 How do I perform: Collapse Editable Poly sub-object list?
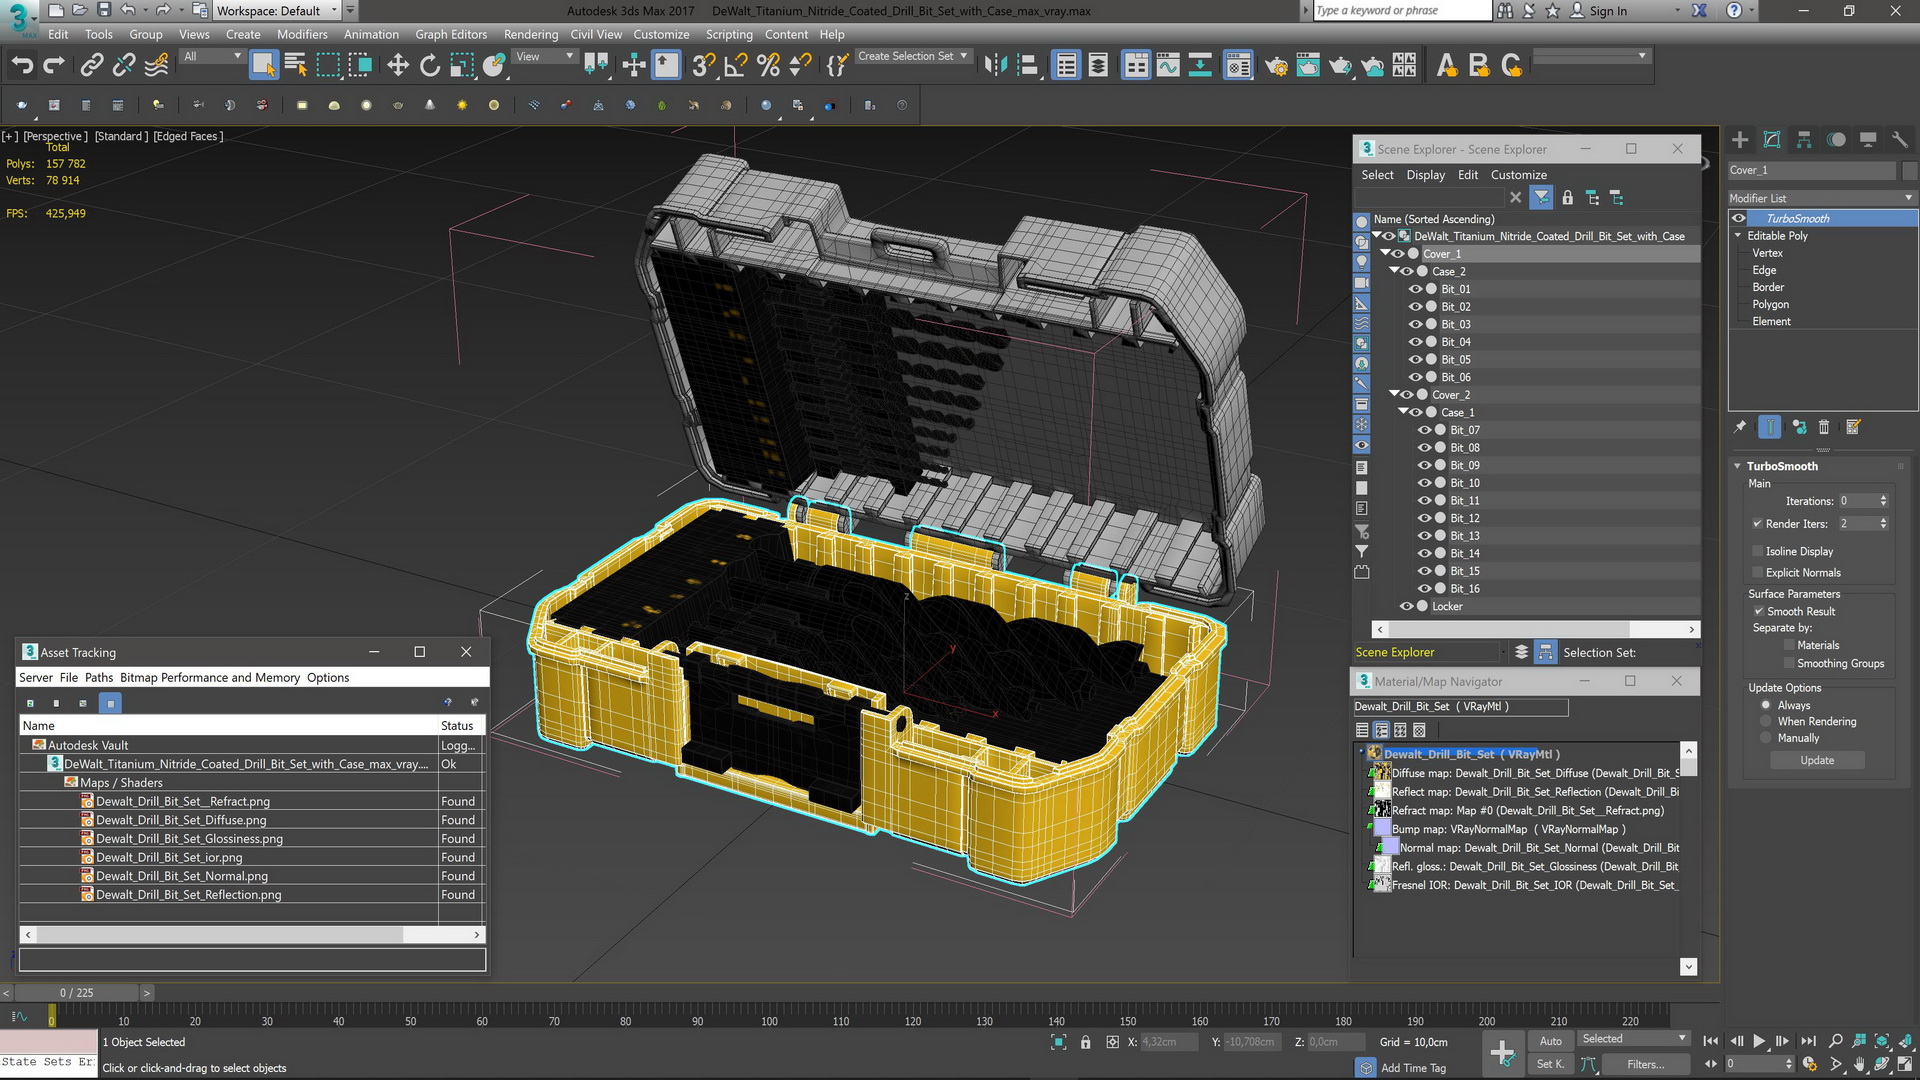pyautogui.click(x=1738, y=236)
